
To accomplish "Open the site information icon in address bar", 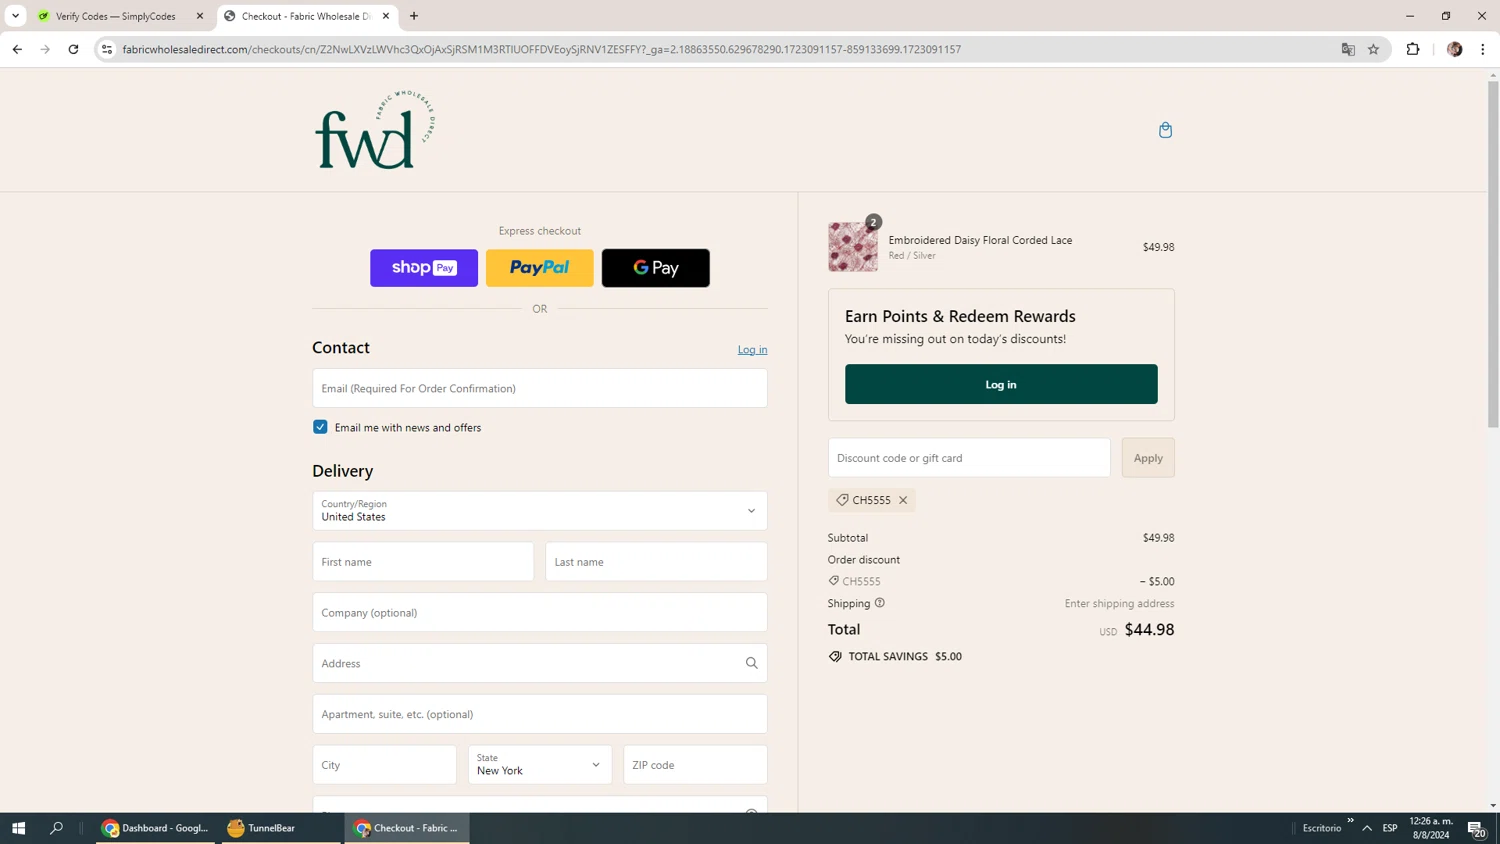I will coord(107,49).
